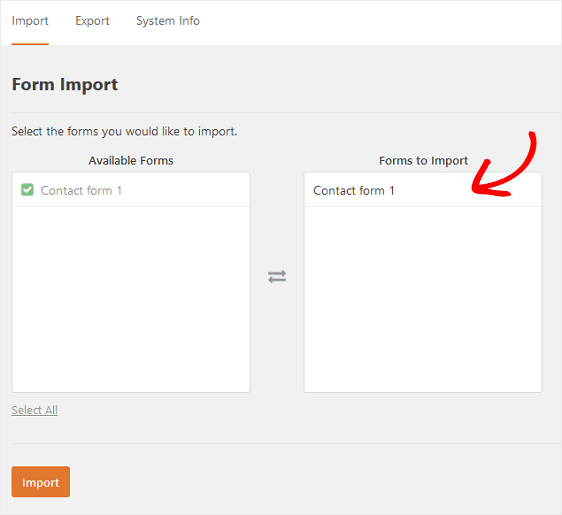Open the System Info tab
Screen dimensions: 562x515
[x=168, y=21]
